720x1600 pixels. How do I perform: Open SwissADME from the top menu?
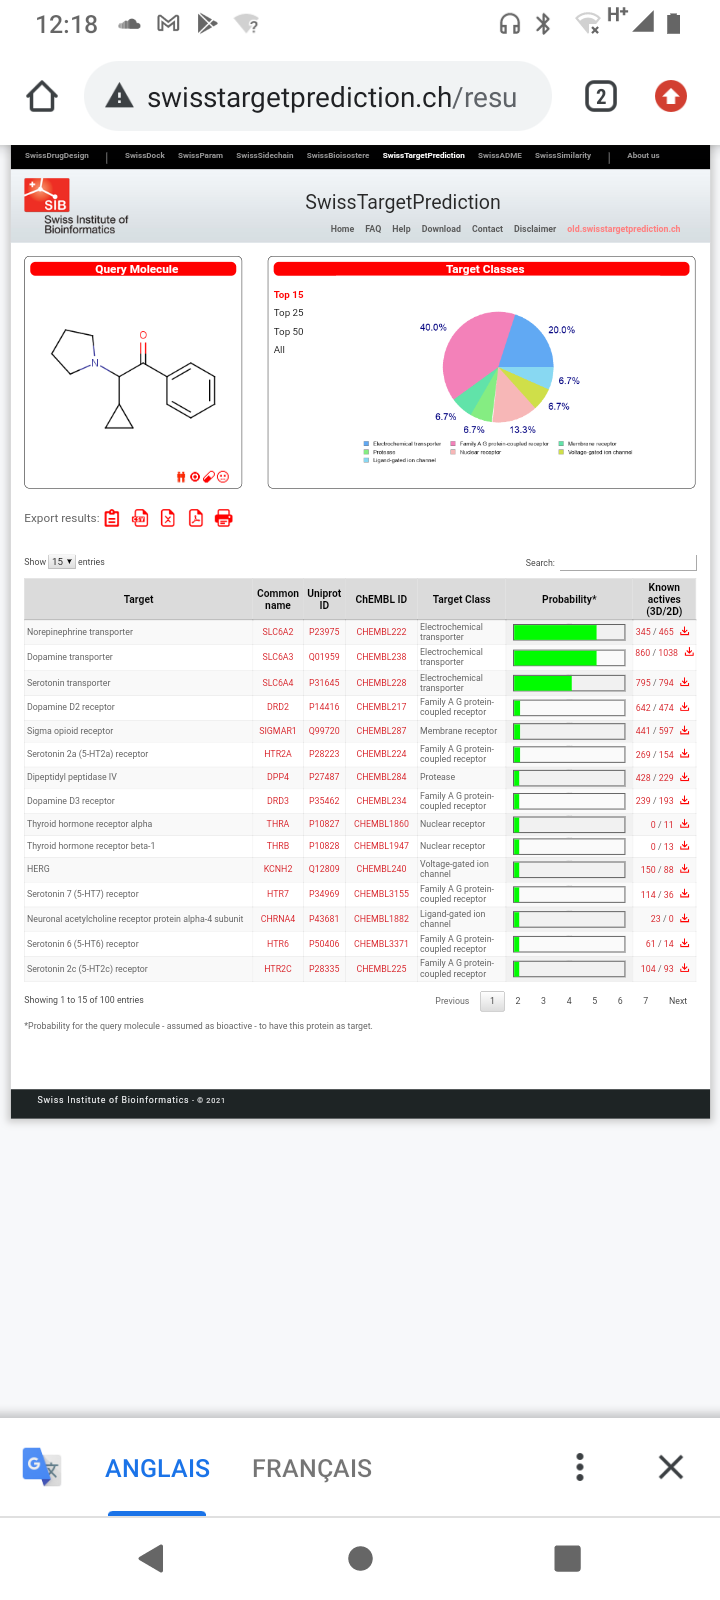[500, 156]
